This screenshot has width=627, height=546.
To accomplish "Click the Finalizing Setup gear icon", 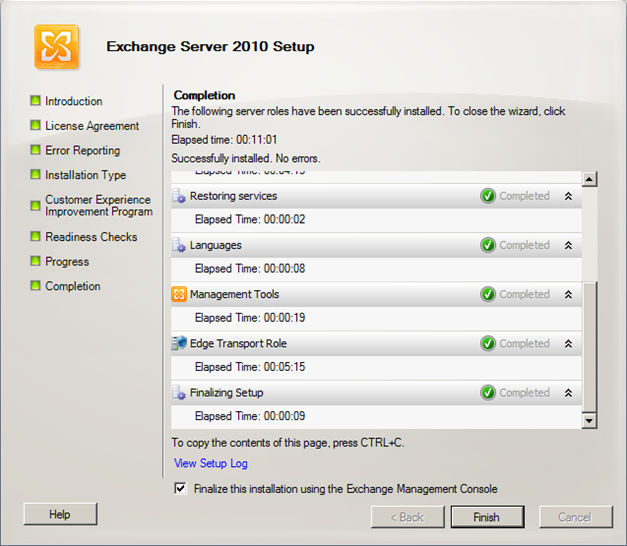I will 179,393.
